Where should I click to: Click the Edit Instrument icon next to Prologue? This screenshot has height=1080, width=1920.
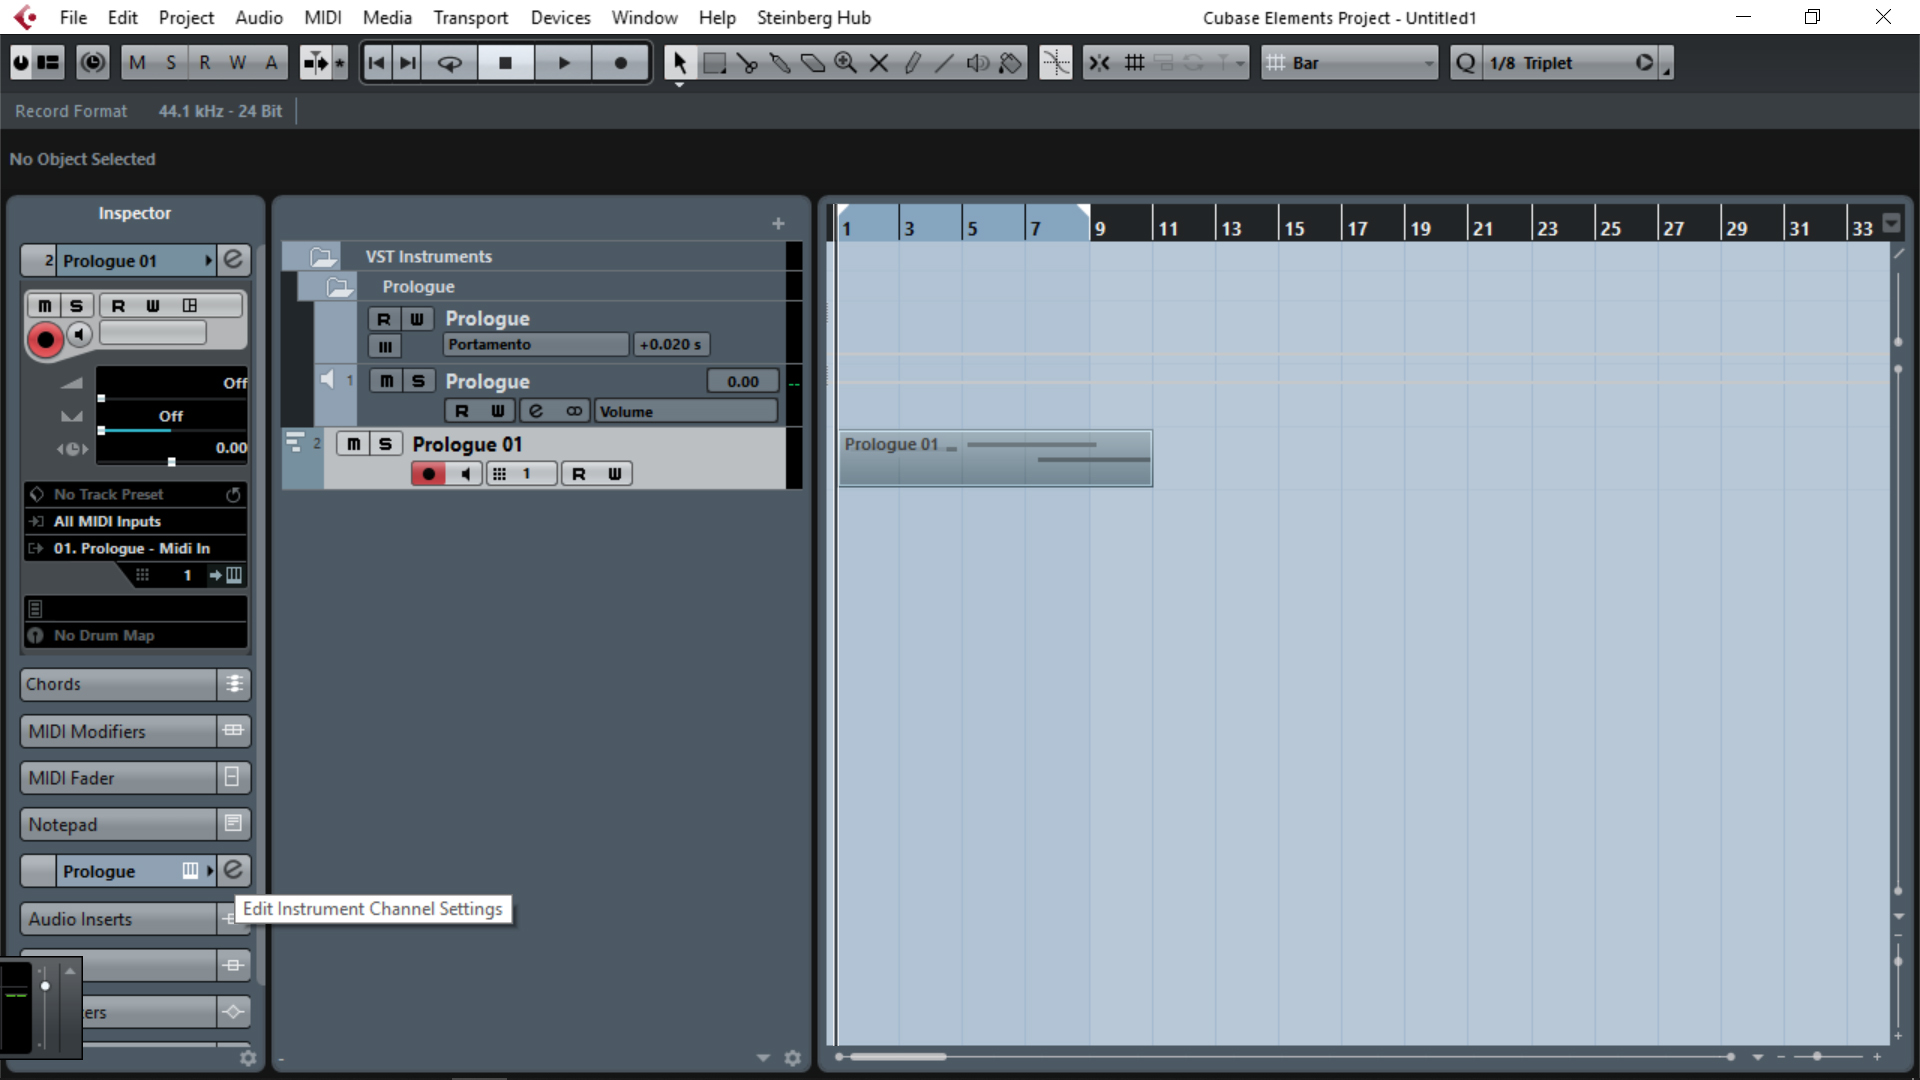233,870
